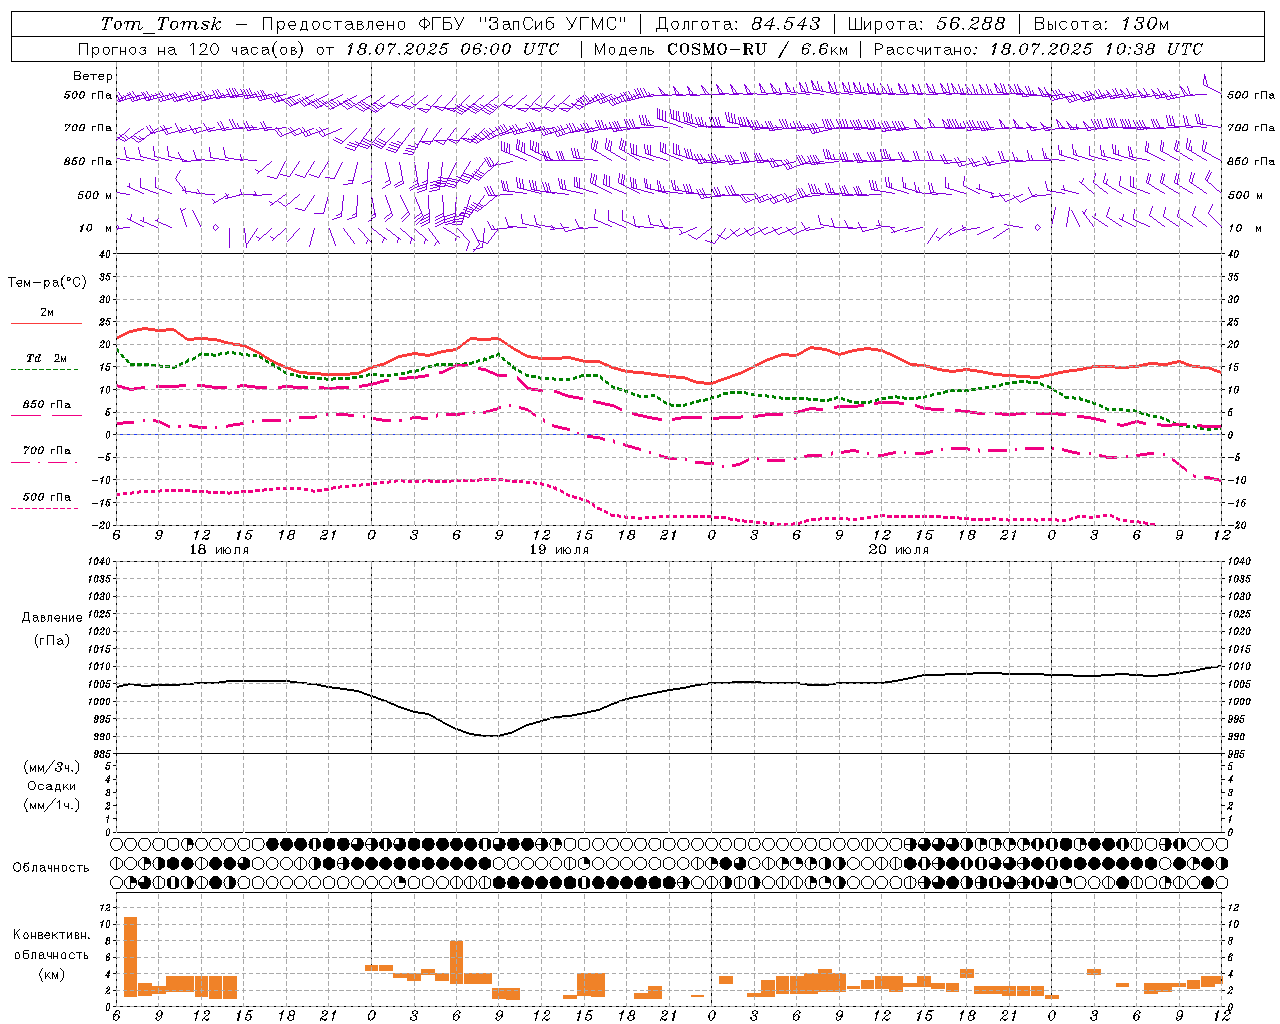Screen dimensions: 1280x1024
Task: Click the Tom_Tomsk station title
Action: (161, 24)
